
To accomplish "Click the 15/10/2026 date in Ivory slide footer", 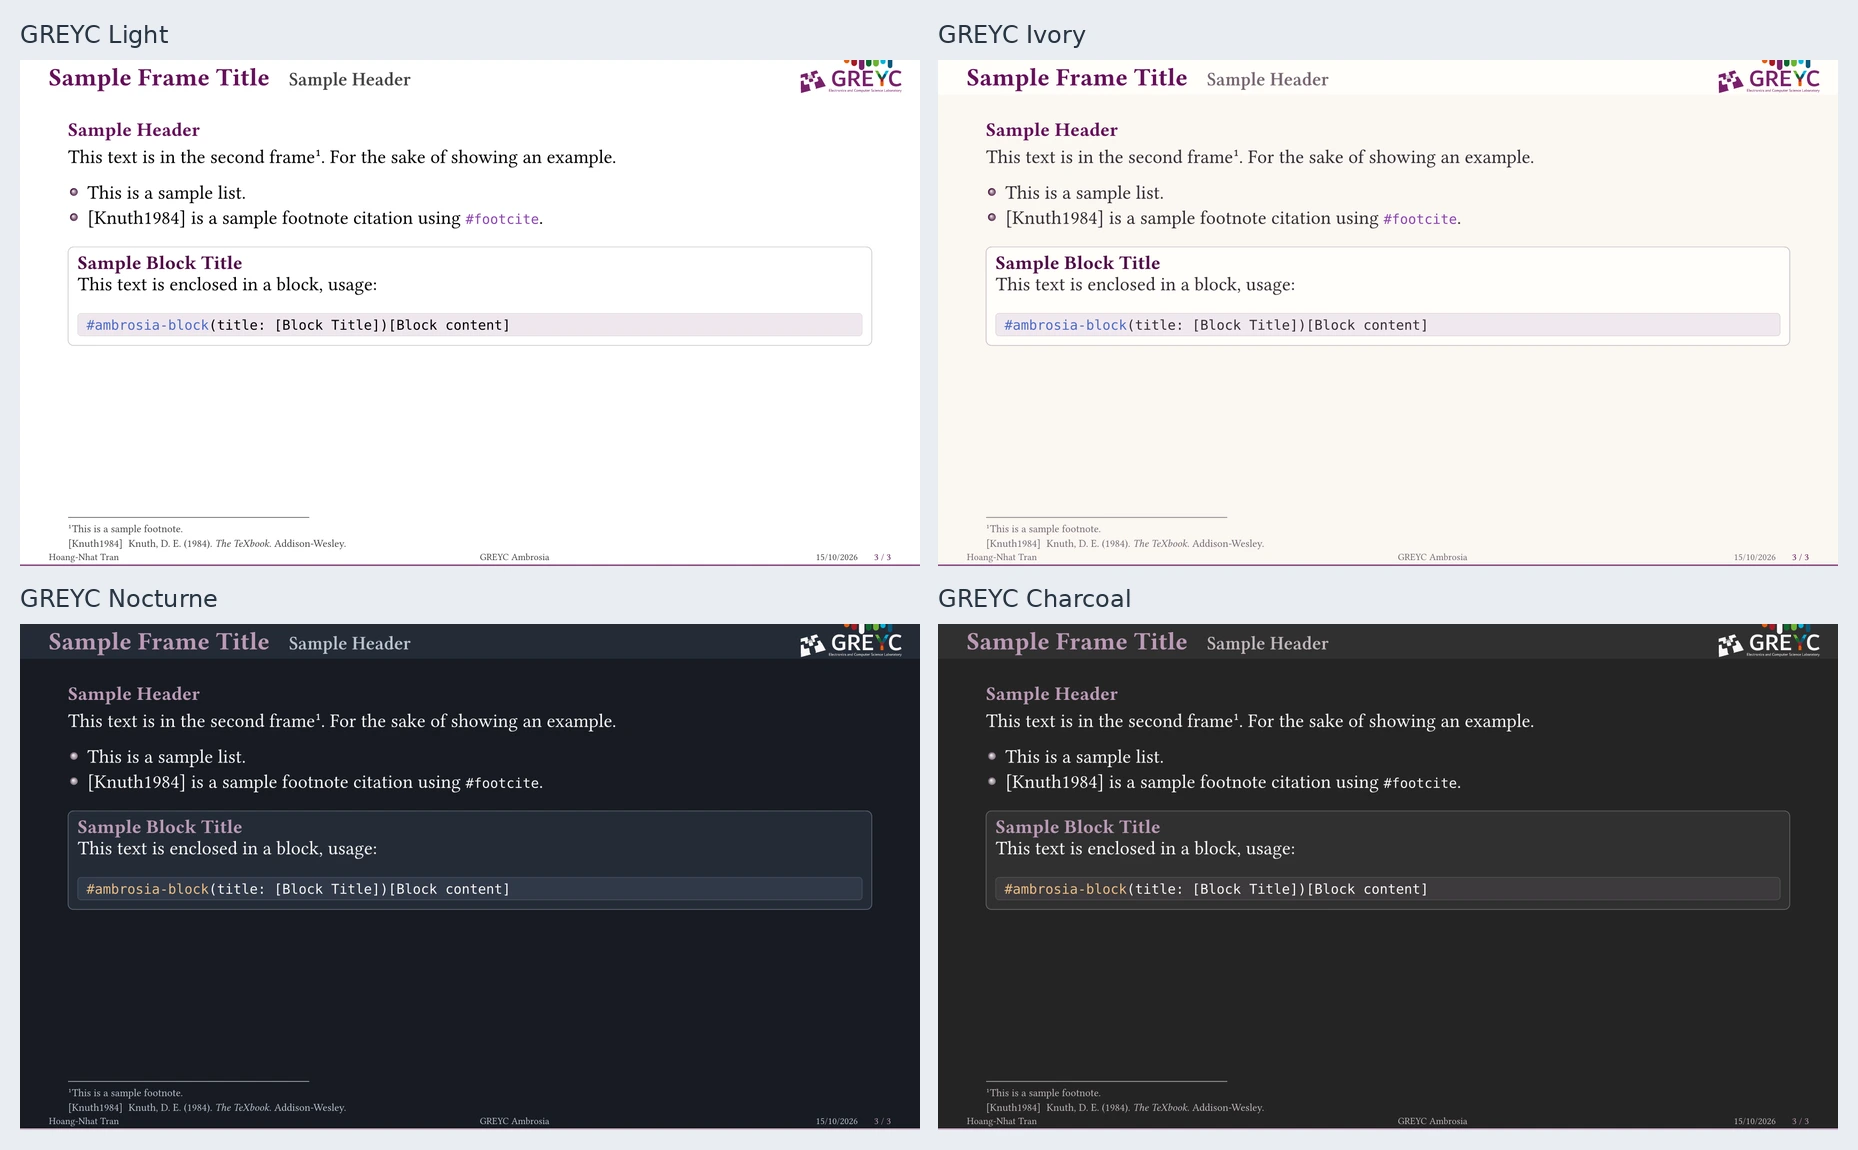I will [x=1755, y=557].
